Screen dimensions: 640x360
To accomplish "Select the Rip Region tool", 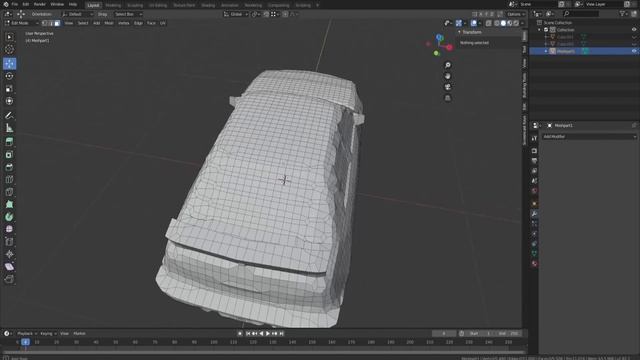I will click(x=9, y=279).
